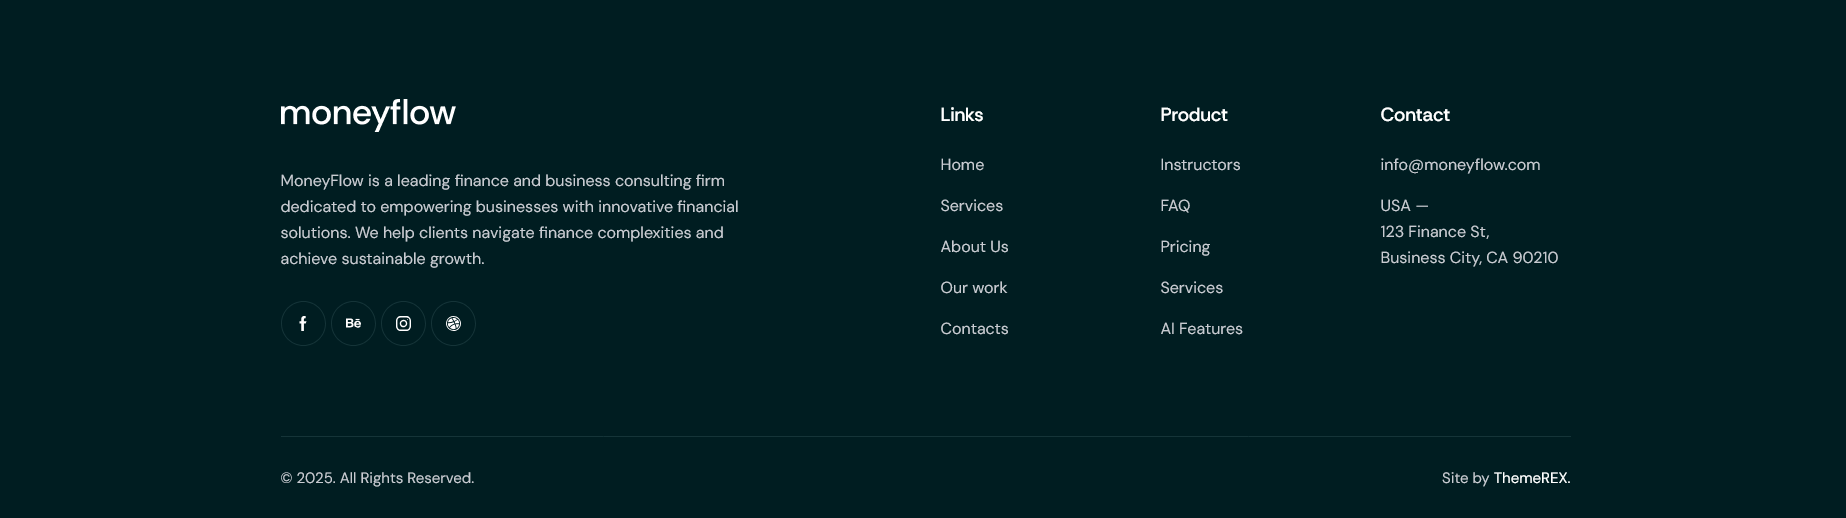The width and height of the screenshot is (1846, 518).
Task: Visit the ThemeREX site credit link
Action: 1532,478
